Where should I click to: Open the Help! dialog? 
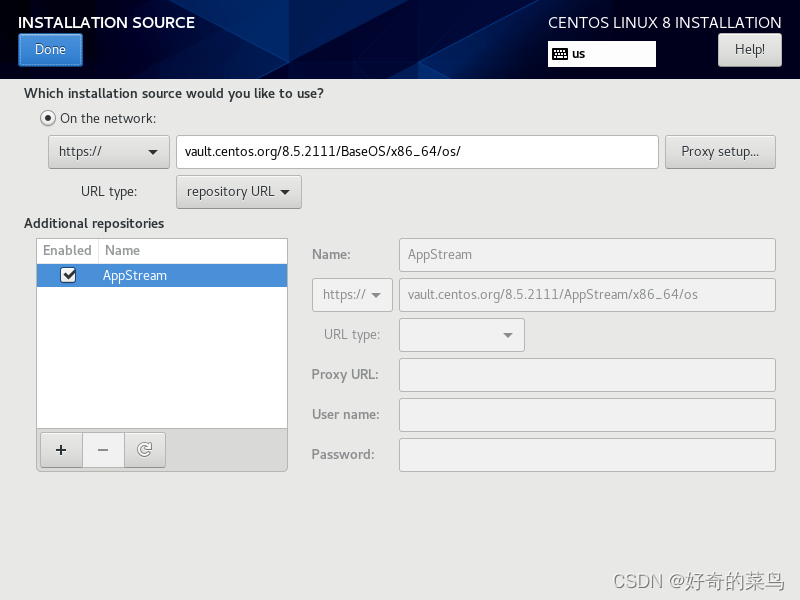click(749, 49)
